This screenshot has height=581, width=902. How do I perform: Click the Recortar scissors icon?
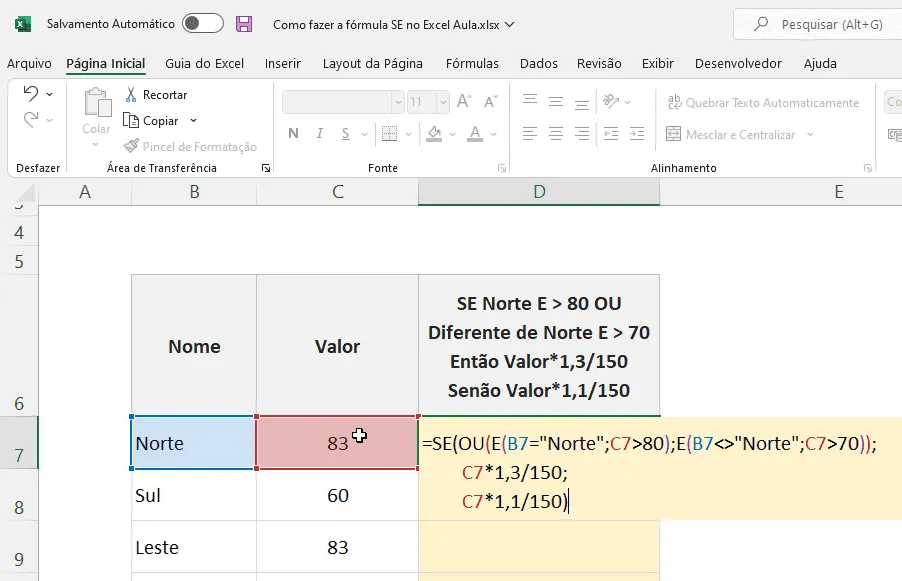(131, 94)
